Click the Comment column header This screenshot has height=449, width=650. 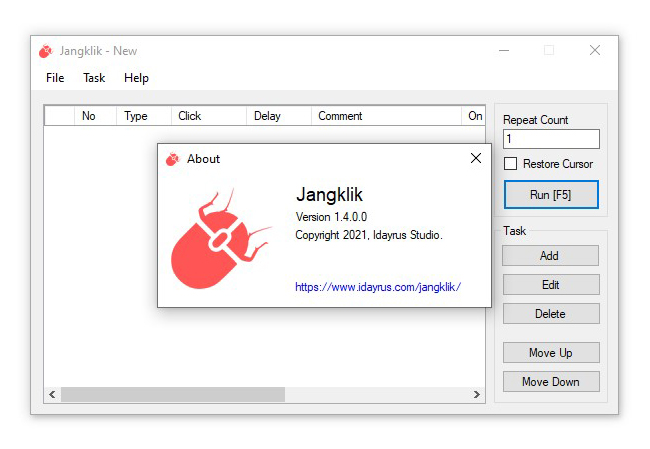(386, 116)
